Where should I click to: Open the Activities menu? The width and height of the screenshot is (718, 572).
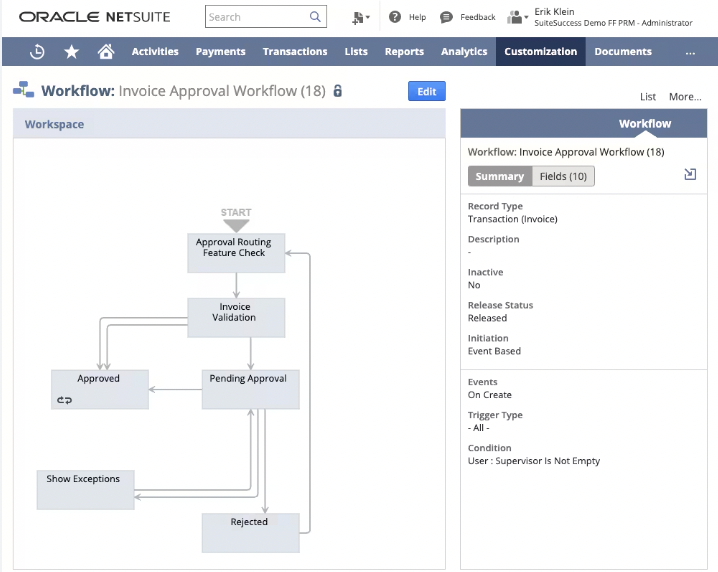coord(155,51)
